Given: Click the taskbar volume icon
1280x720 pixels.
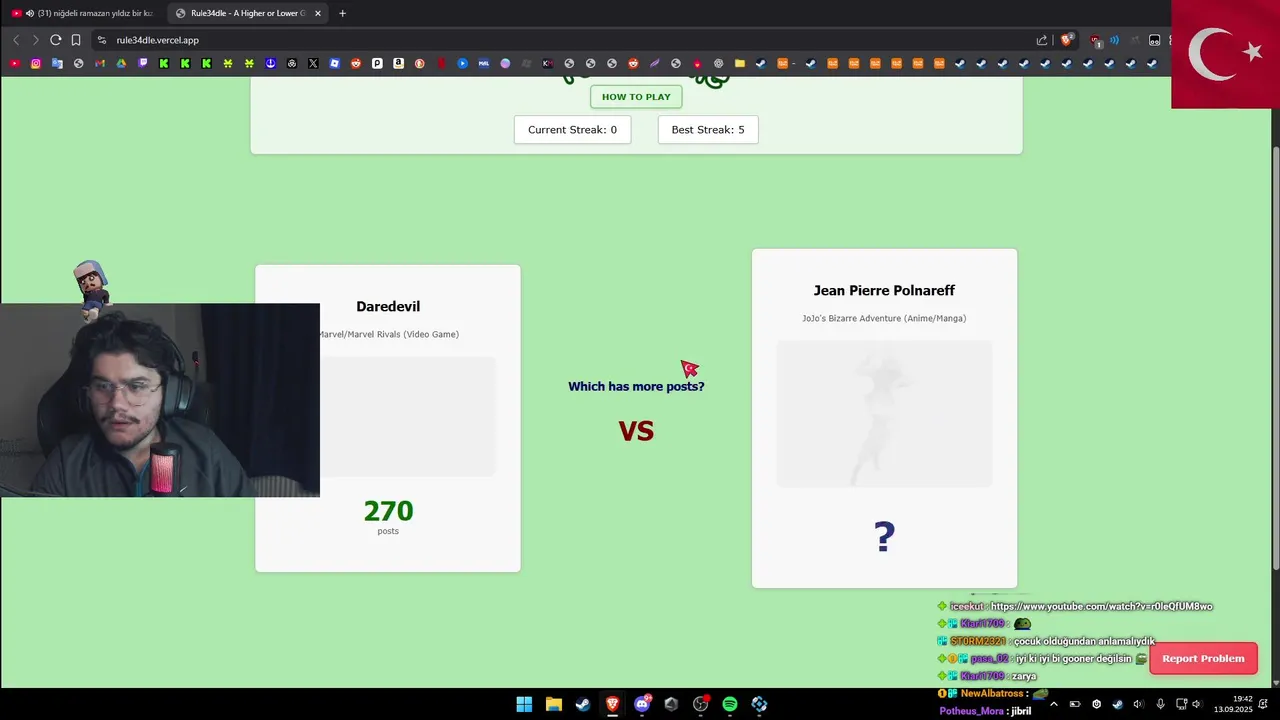Looking at the screenshot, I should click(1196, 704).
